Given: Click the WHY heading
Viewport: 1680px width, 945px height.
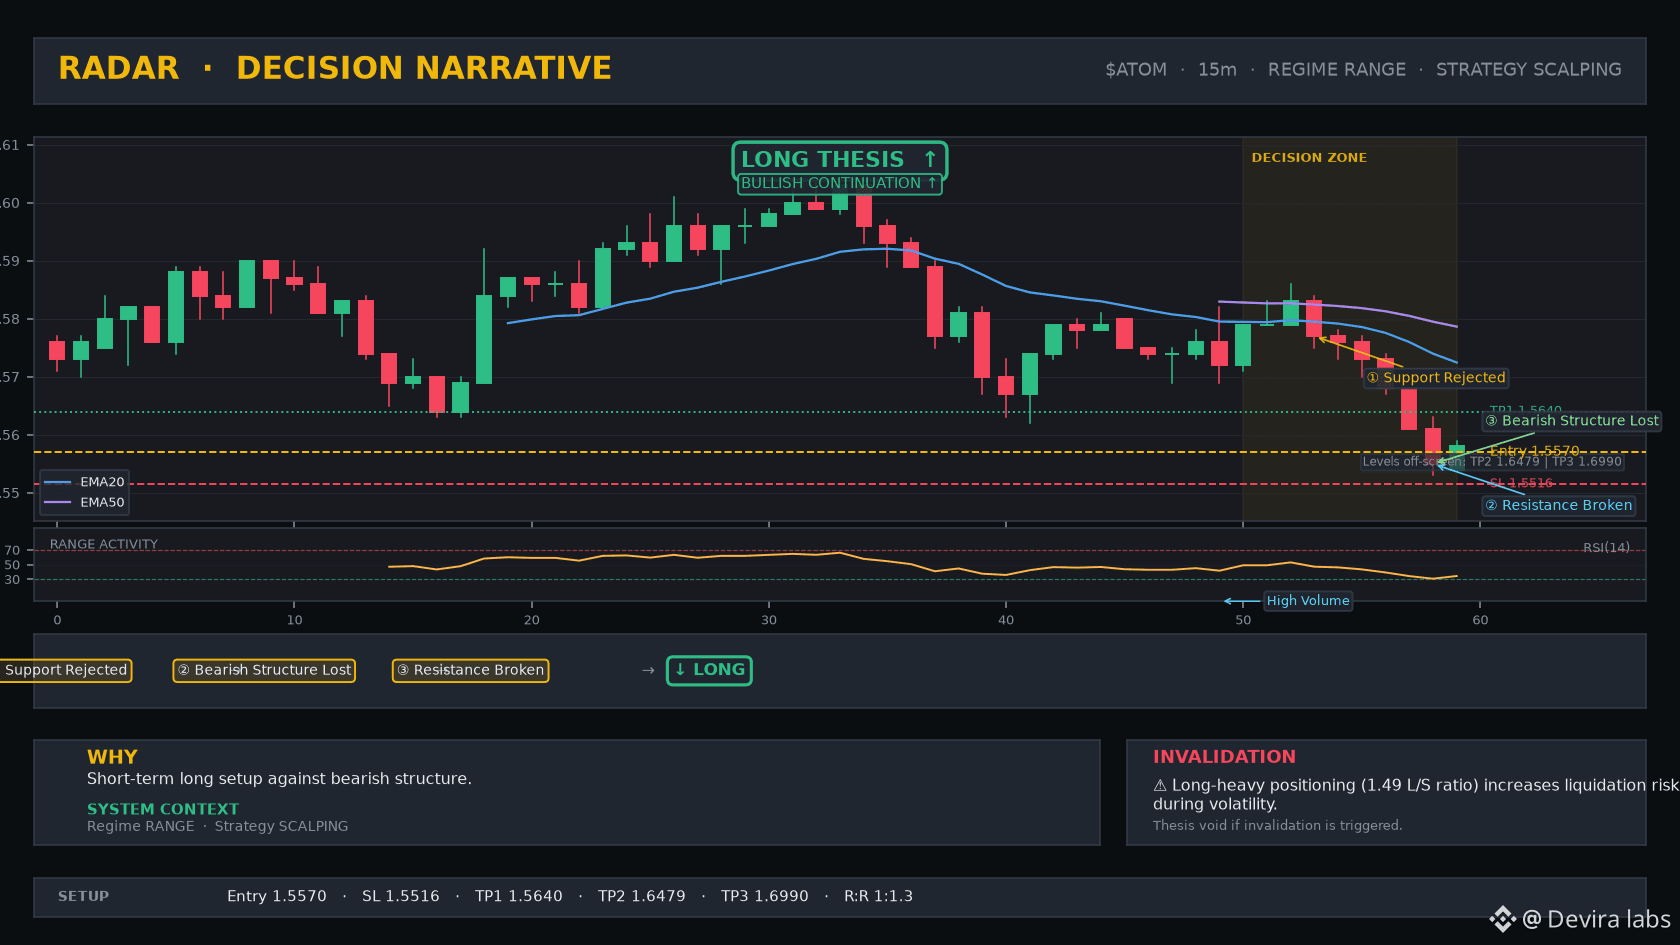Looking at the screenshot, I should tap(112, 757).
